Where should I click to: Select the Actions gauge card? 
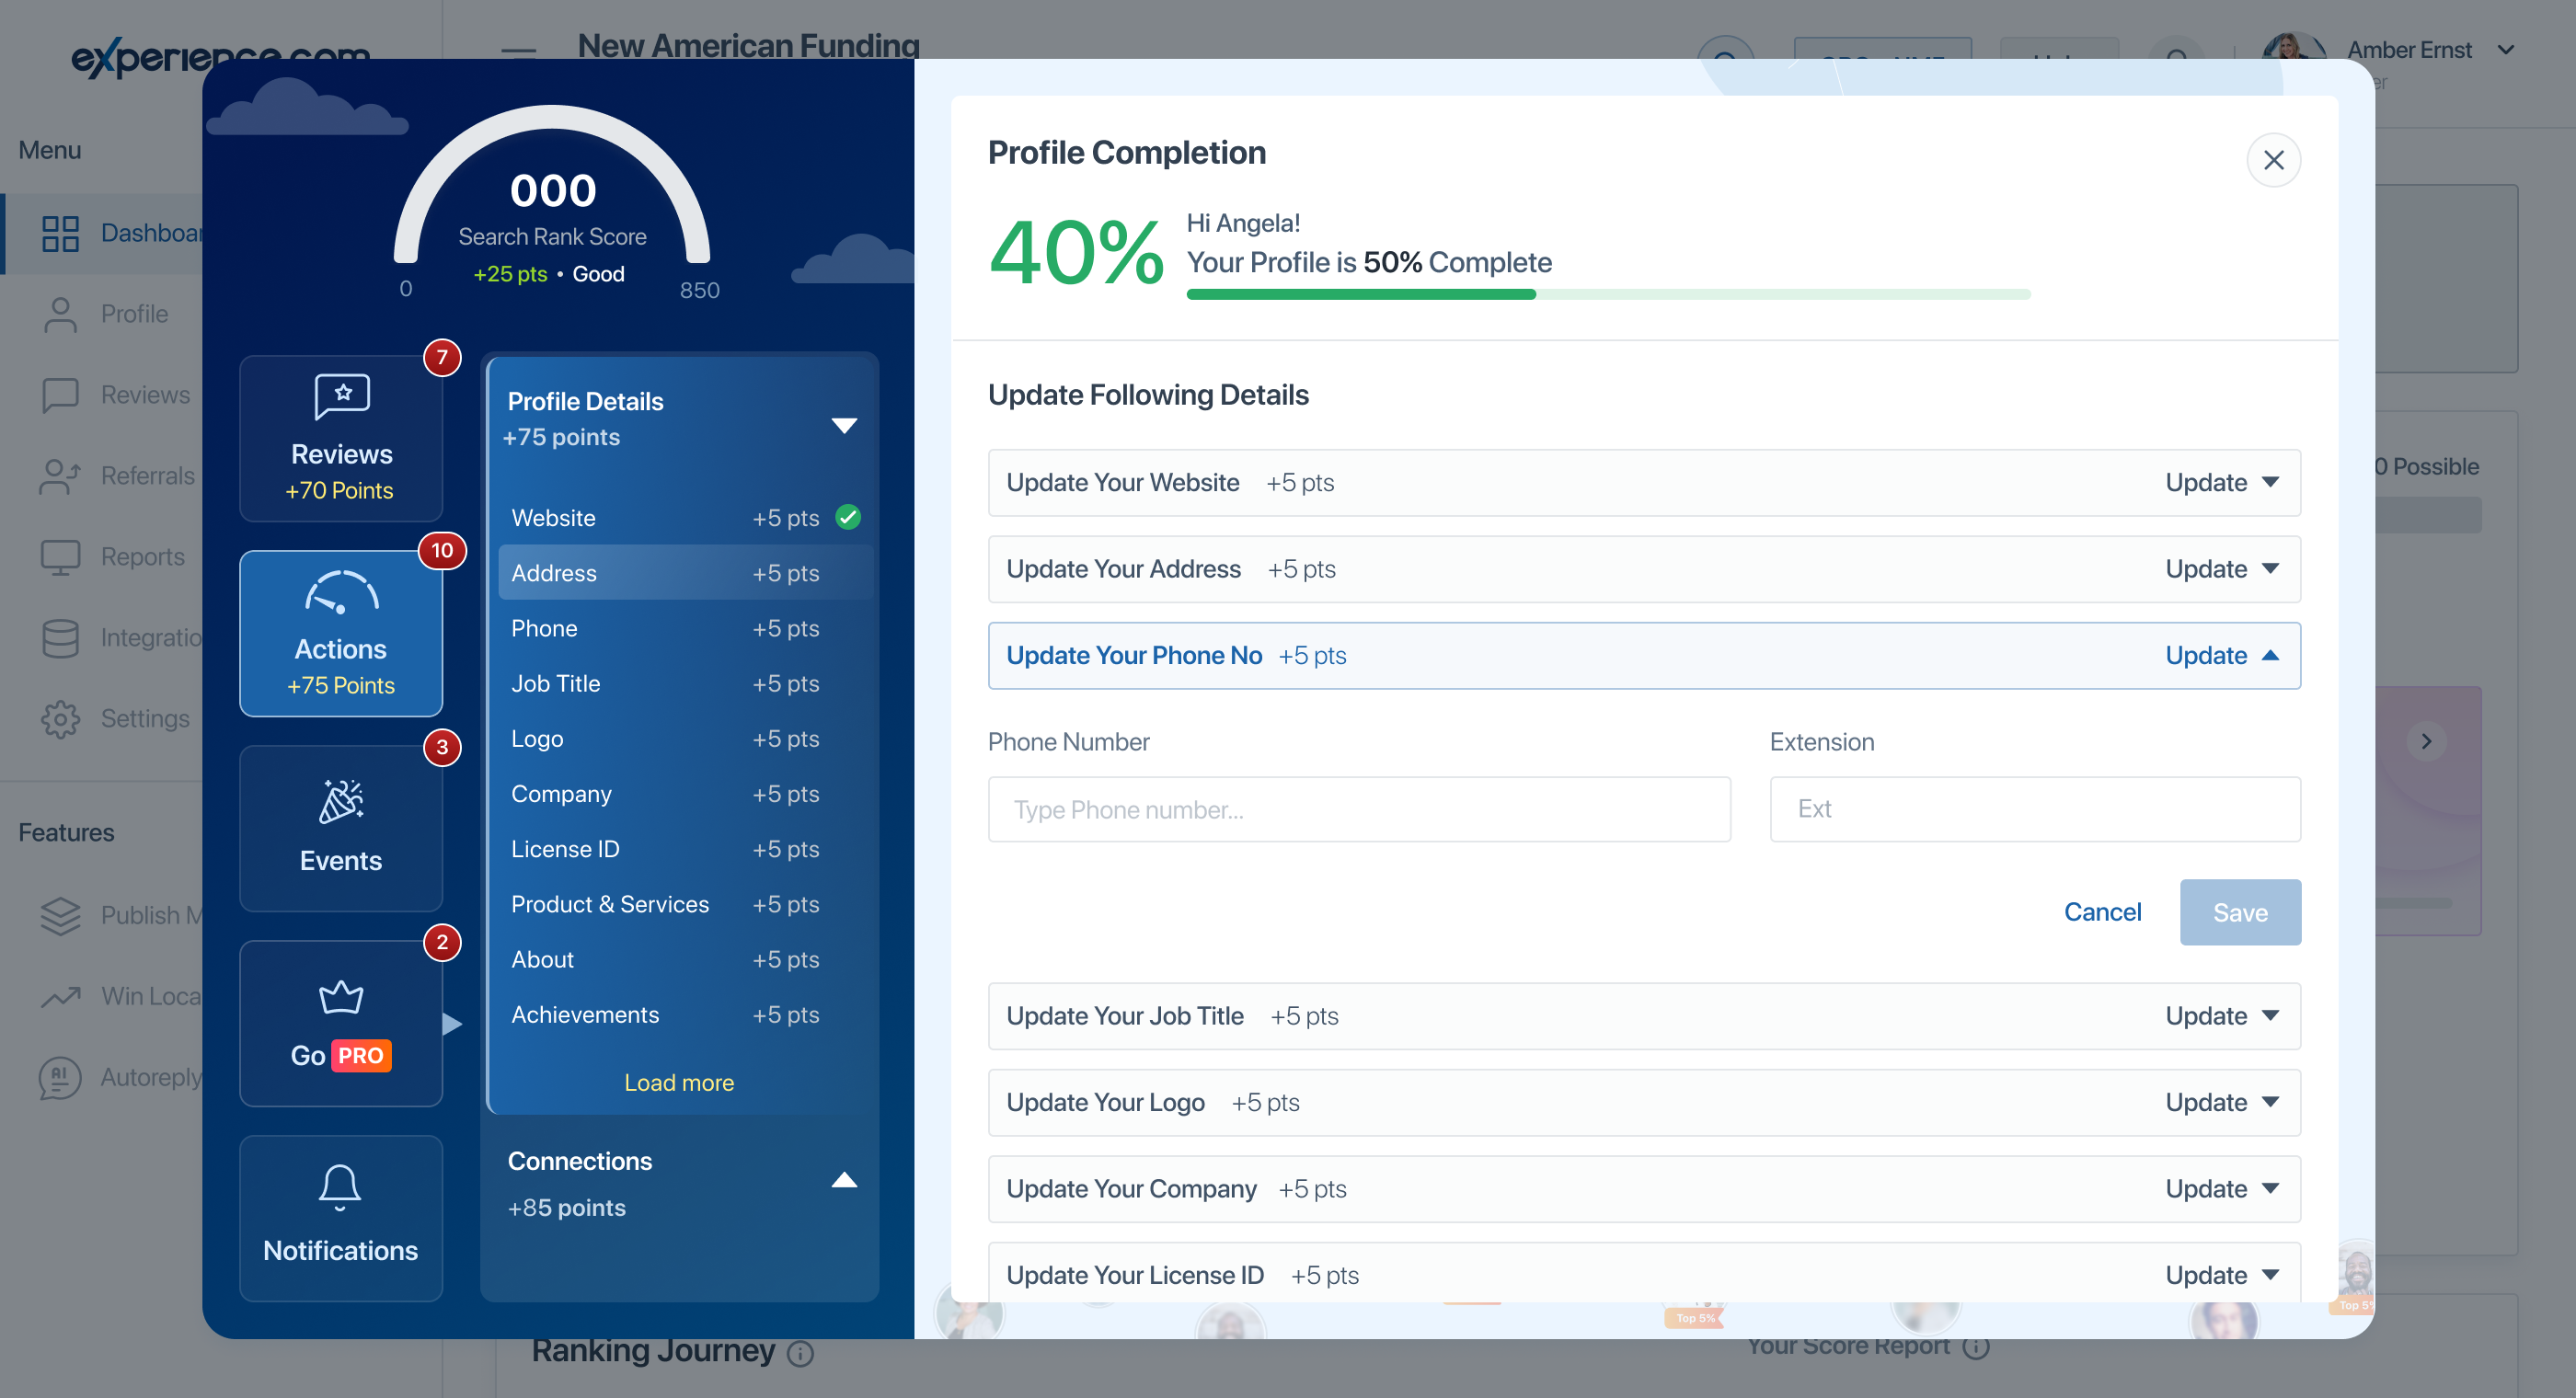pos(341,633)
